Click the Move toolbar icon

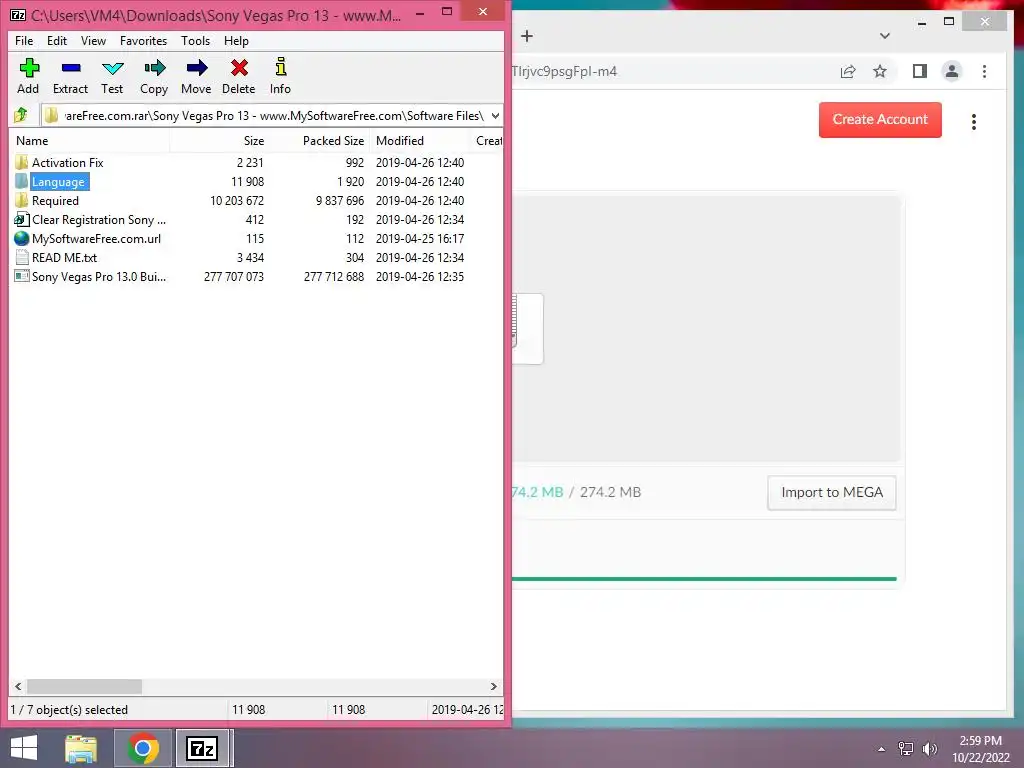pyautogui.click(x=196, y=68)
